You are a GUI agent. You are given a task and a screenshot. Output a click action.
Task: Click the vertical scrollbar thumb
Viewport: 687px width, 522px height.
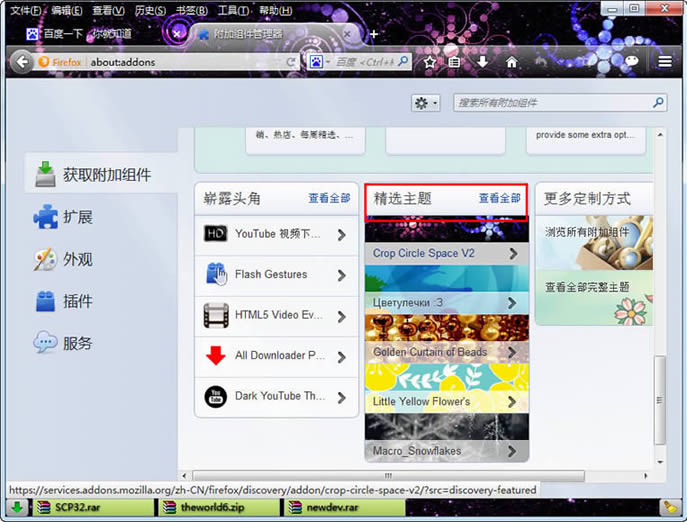tap(660, 400)
